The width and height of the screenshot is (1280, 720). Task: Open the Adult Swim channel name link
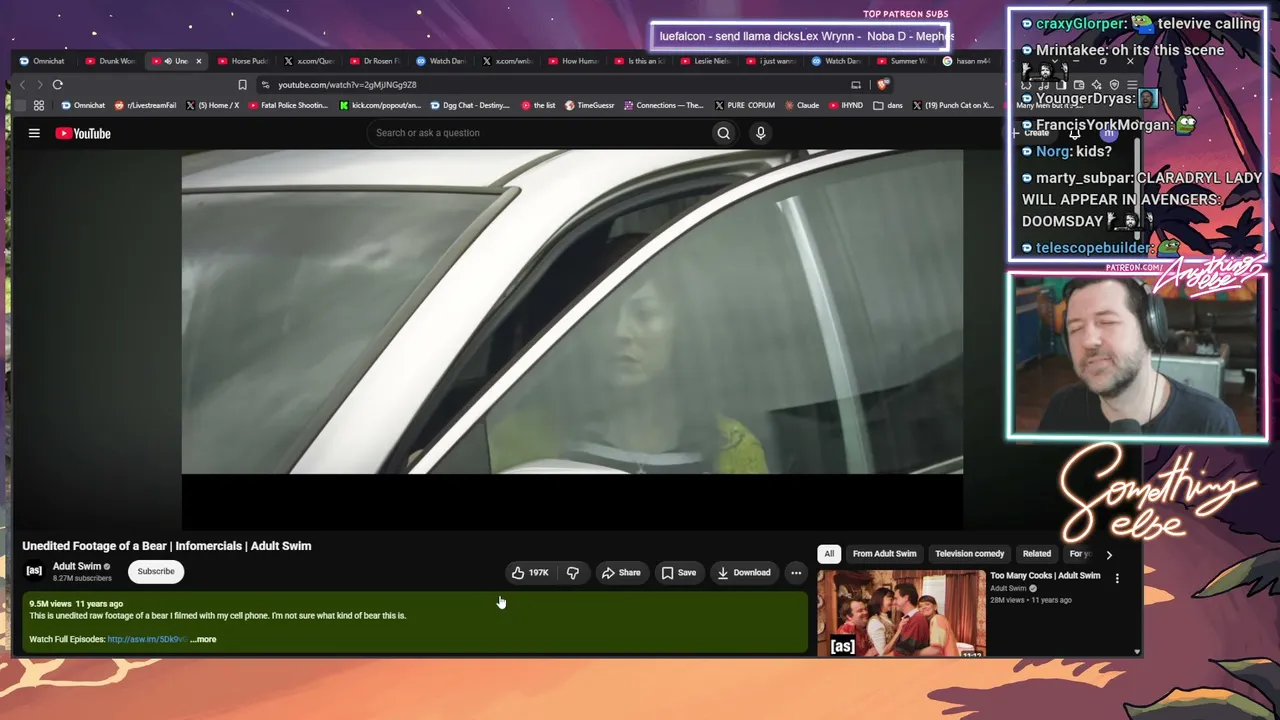(x=77, y=566)
